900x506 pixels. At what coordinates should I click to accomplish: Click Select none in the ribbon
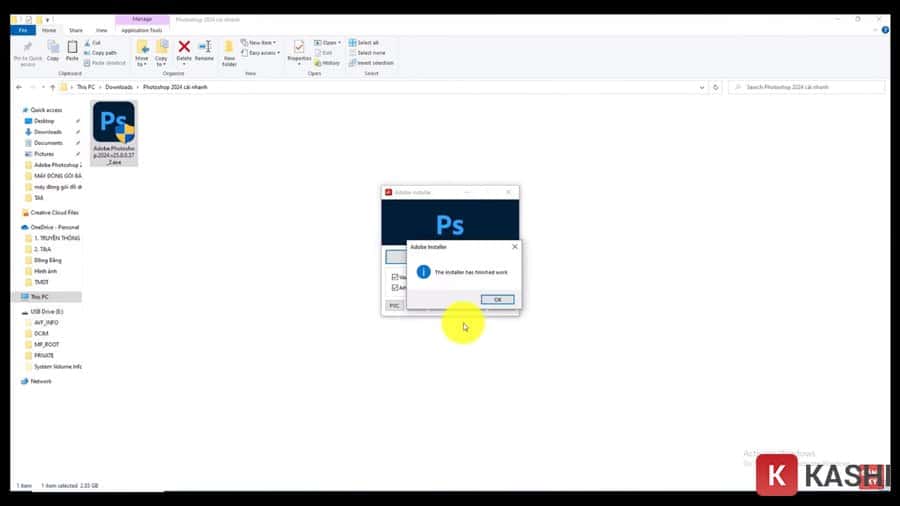(367, 53)
